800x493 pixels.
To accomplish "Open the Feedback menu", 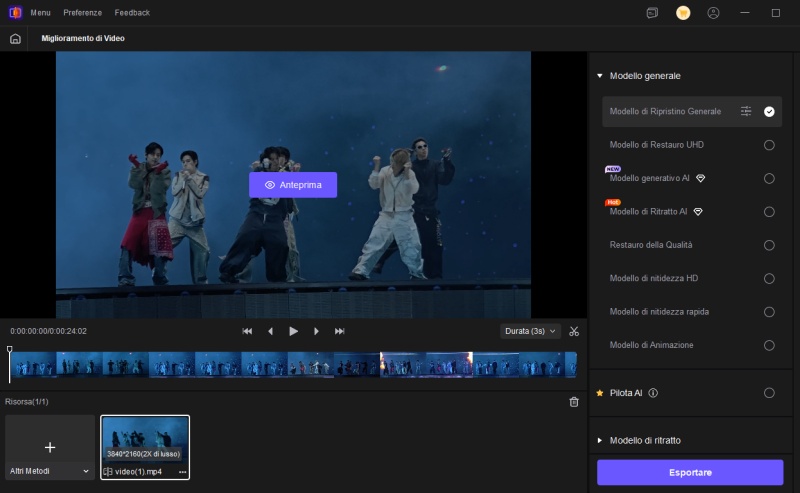I will (132, 13).
